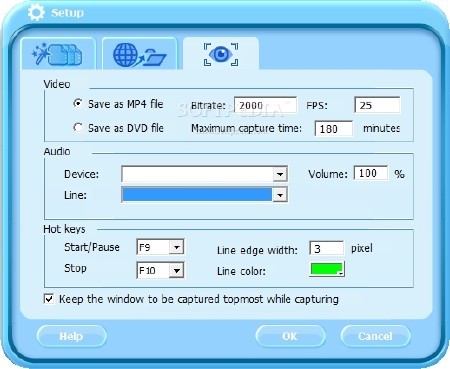This screenshot has height=369, width=450.
Task: Confirm settings with the OK button
Action: point(290,336)
